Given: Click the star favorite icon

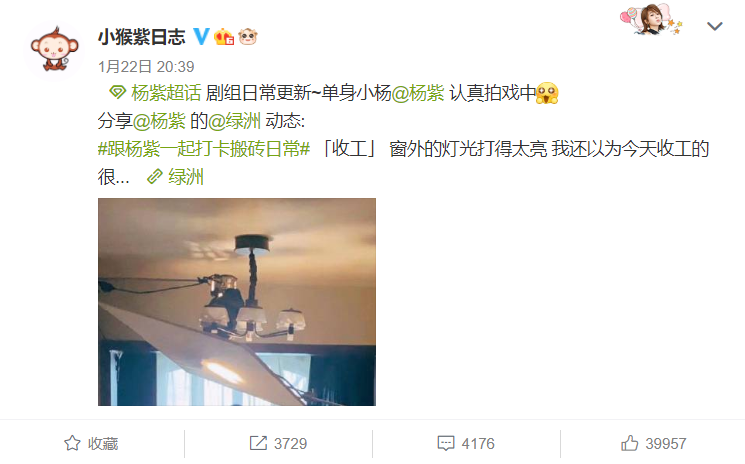Looking at the screenshot, I should click(72, 443).
